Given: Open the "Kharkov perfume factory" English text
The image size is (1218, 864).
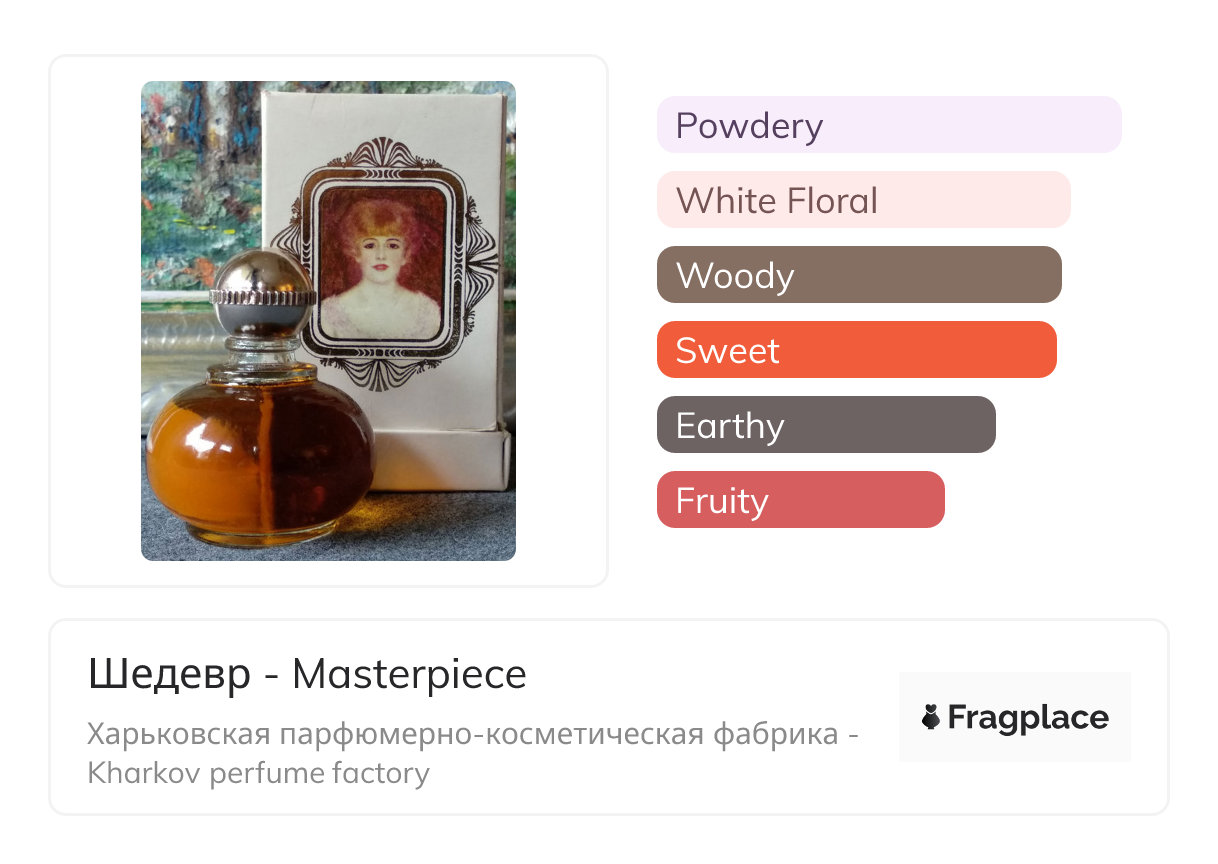Looking at the screenshot, I should click(258, 773).
